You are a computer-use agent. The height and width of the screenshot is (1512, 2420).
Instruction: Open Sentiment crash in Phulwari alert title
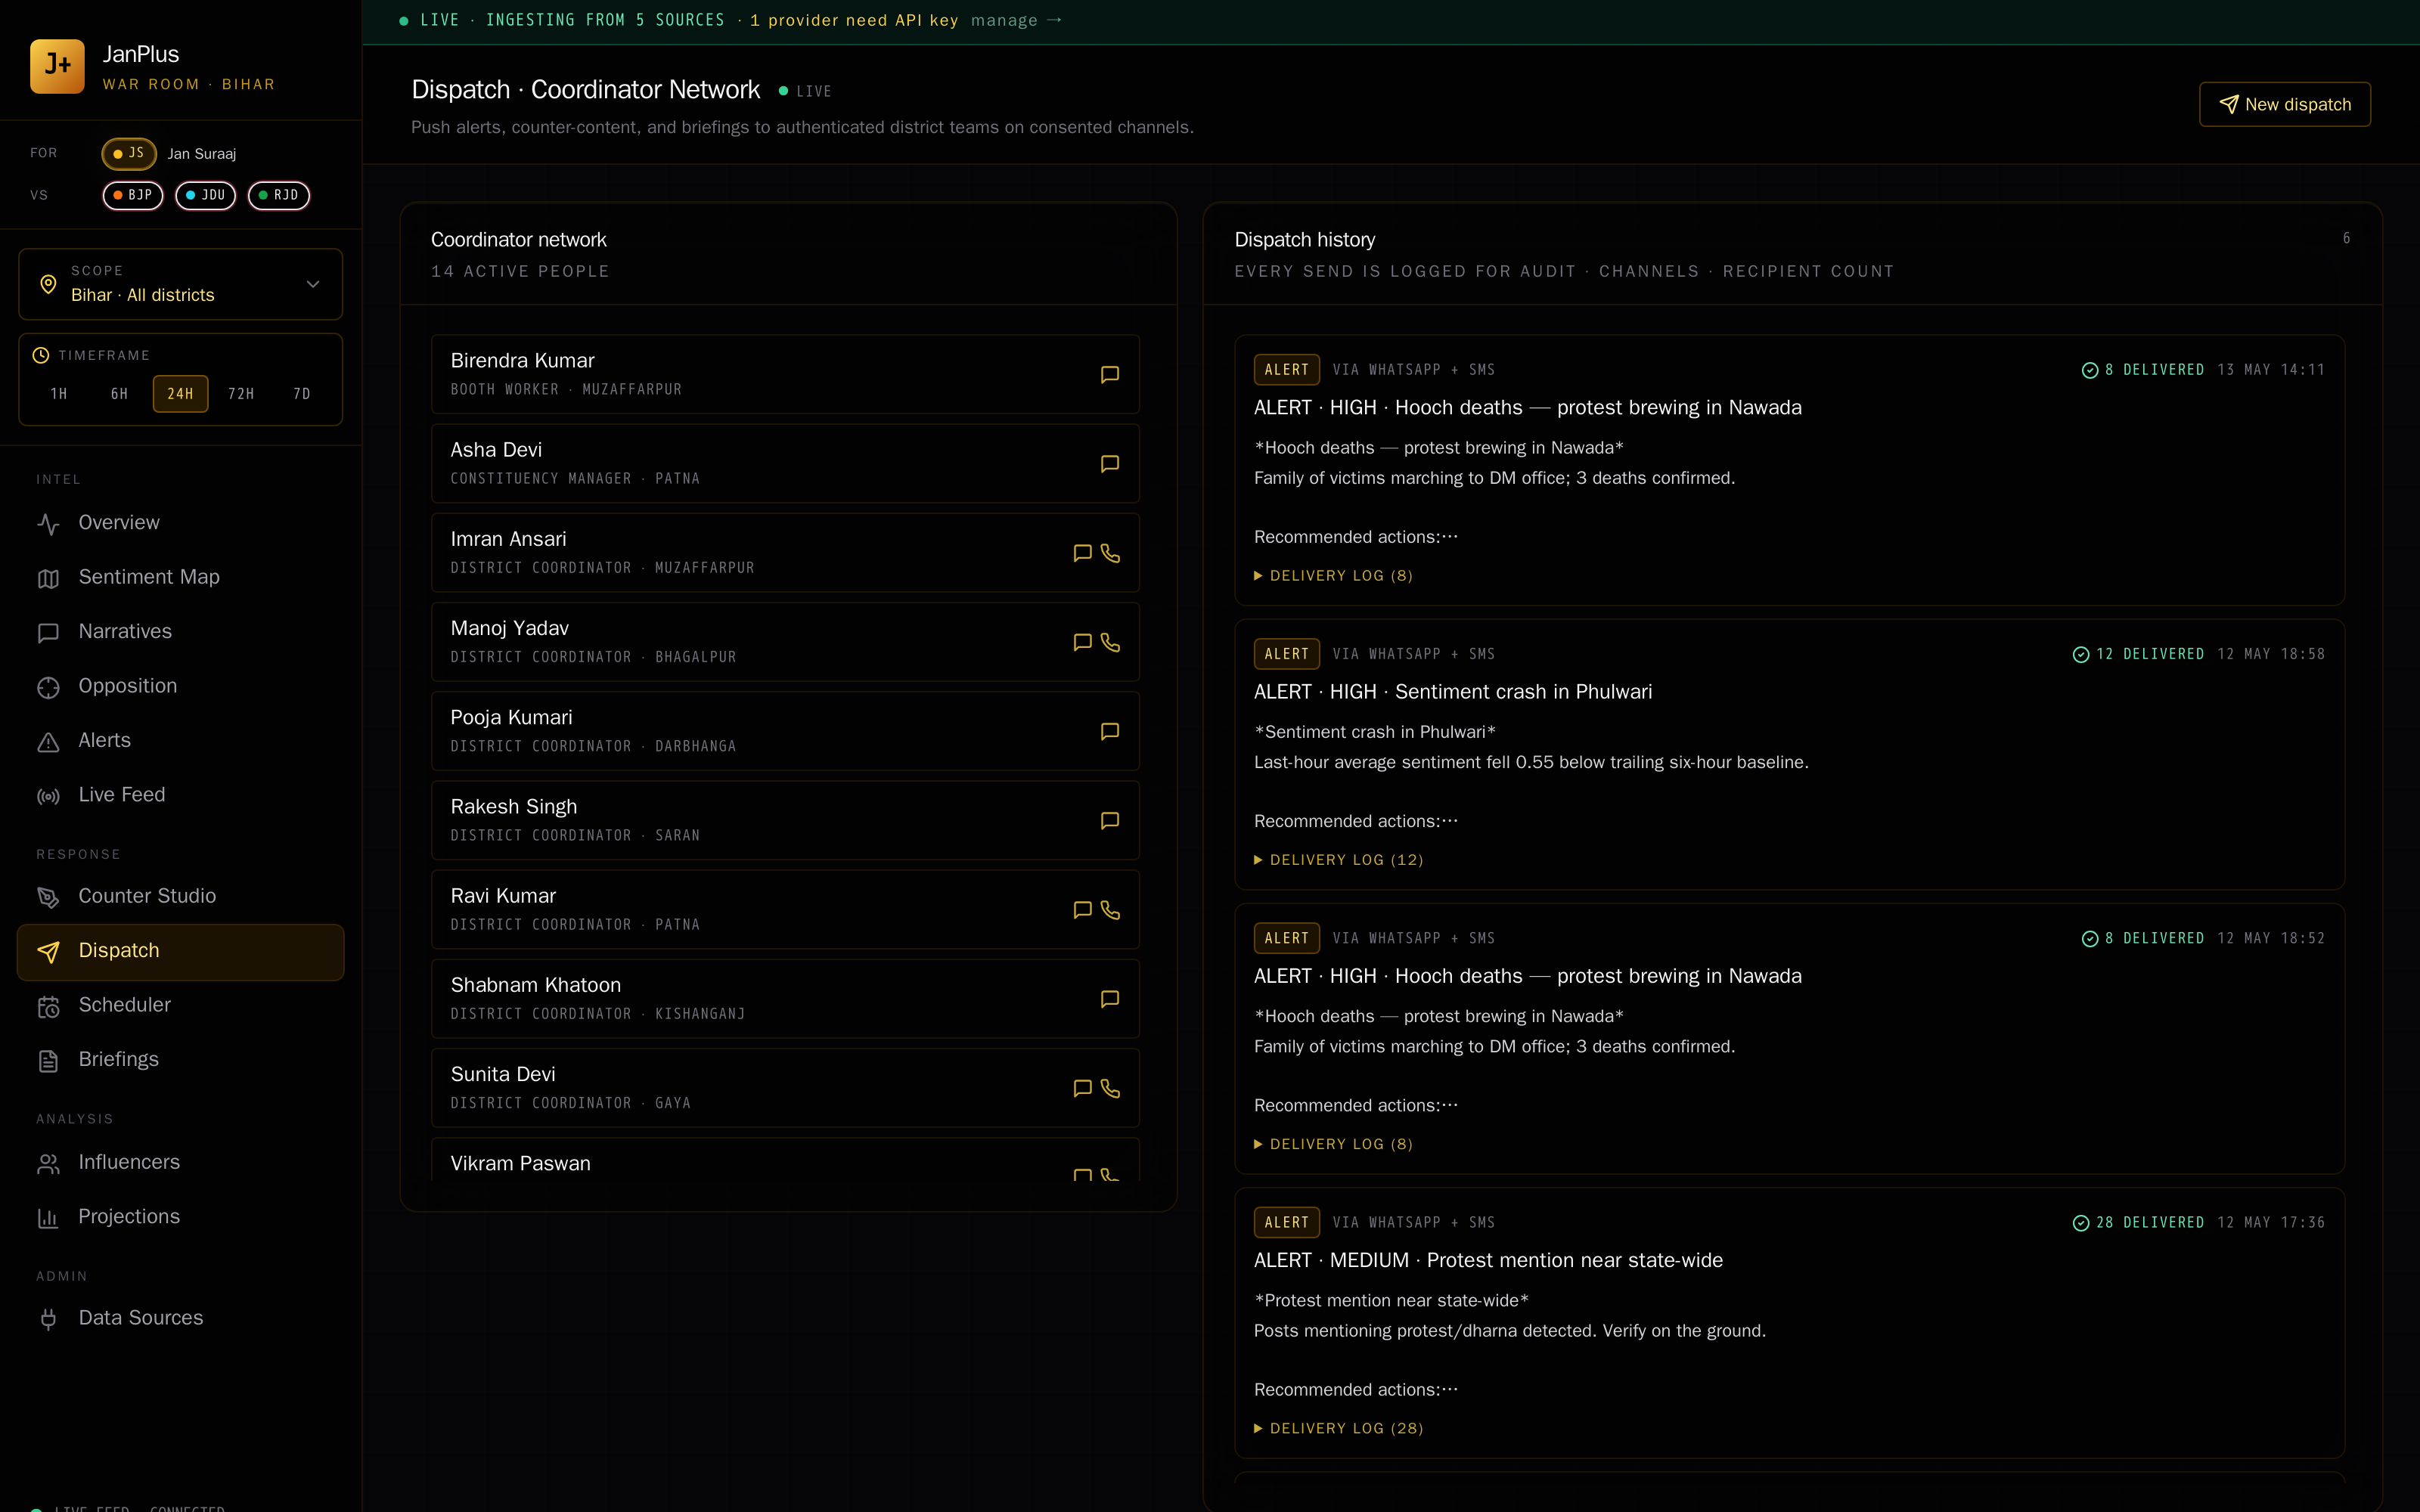tap(1453, 692)
